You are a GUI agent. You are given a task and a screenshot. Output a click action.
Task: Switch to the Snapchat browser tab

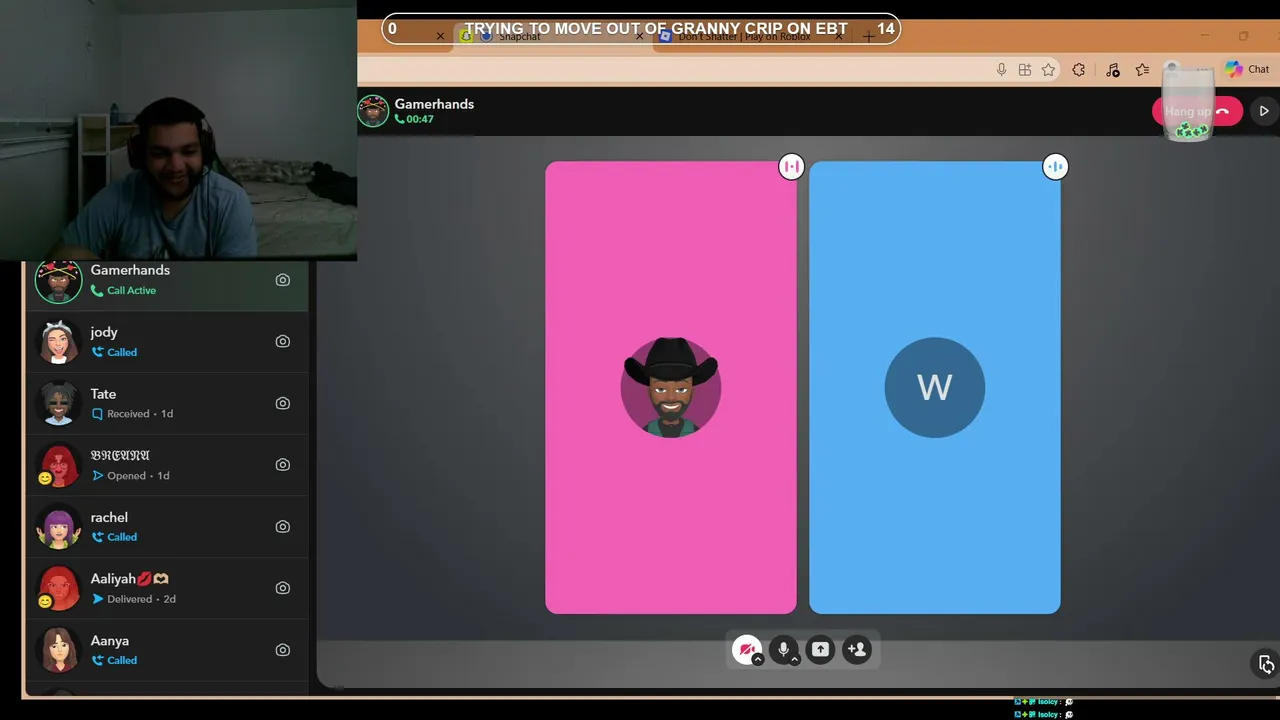click(x=550, y=36)
